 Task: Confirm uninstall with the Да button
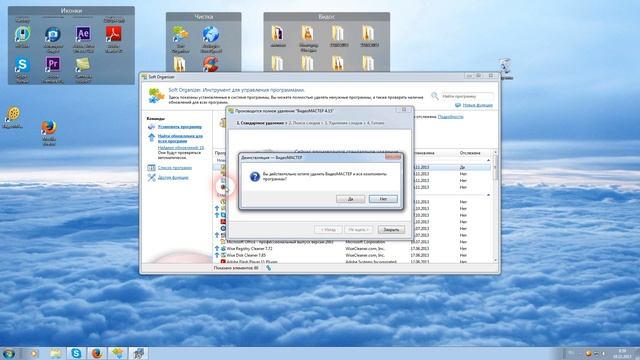pyautogui.click(x=350, y=199)
